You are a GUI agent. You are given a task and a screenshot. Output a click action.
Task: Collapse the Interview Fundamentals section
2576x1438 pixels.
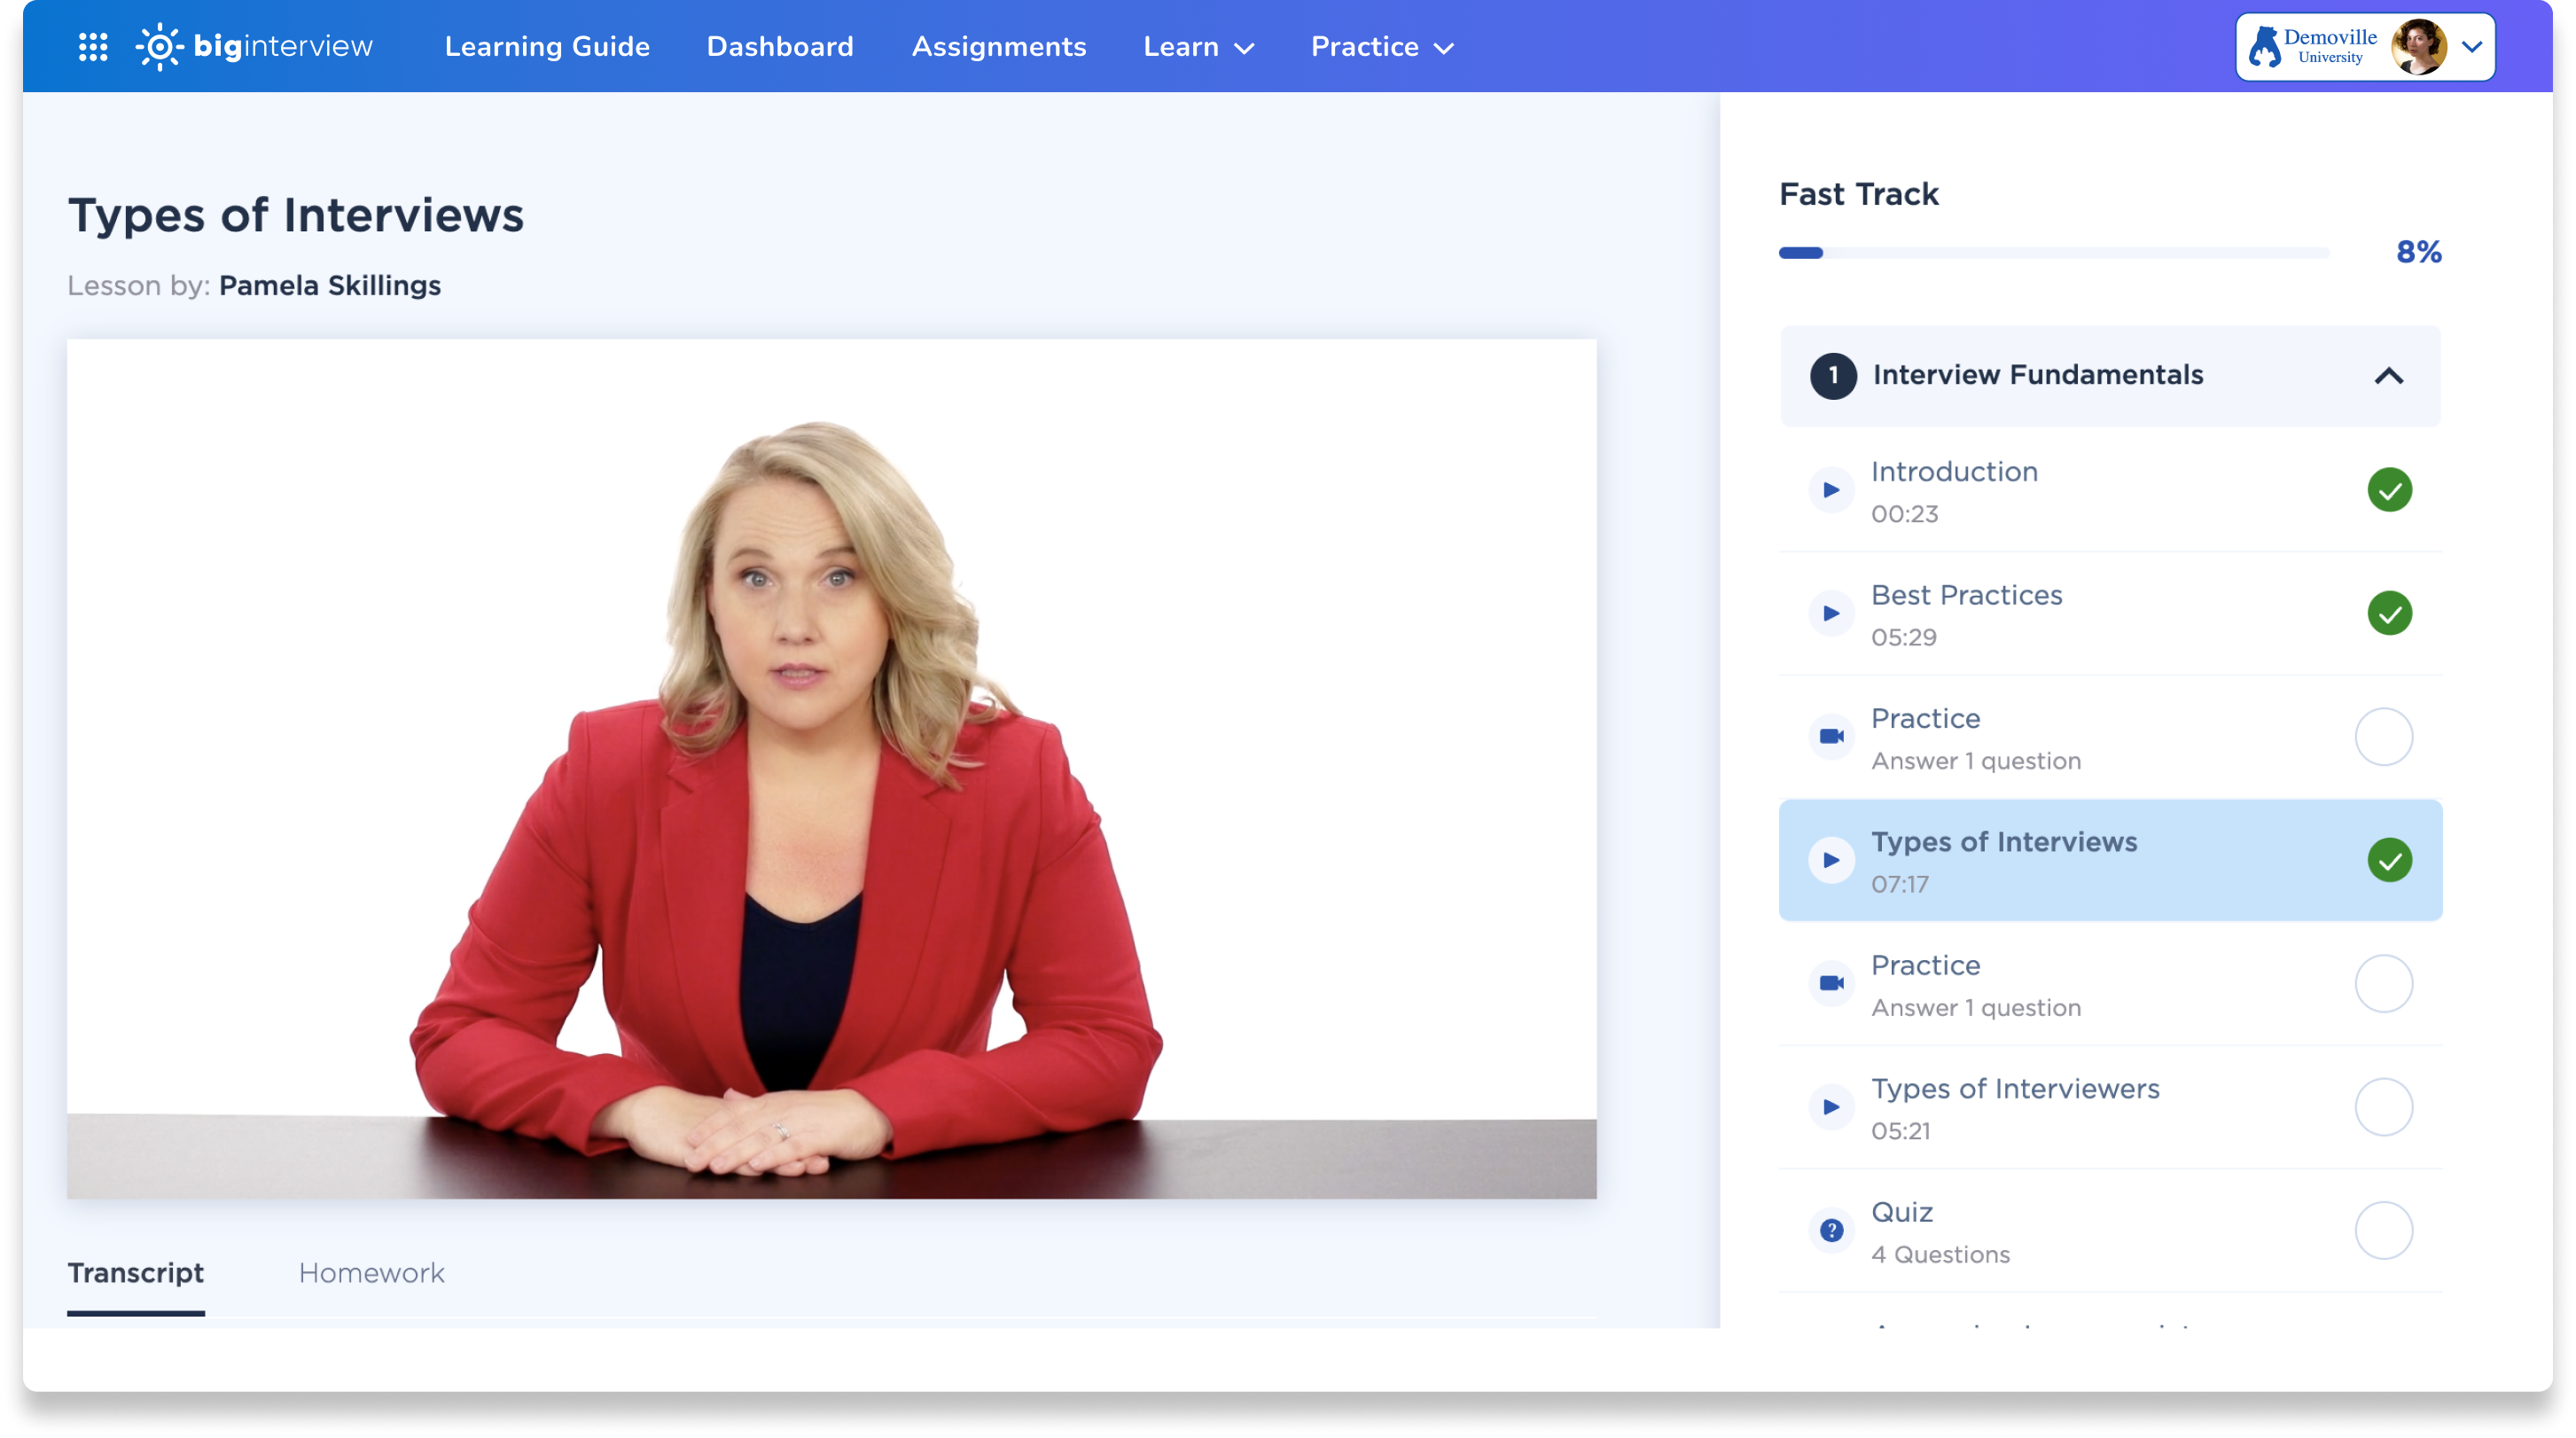(2388, 376)
